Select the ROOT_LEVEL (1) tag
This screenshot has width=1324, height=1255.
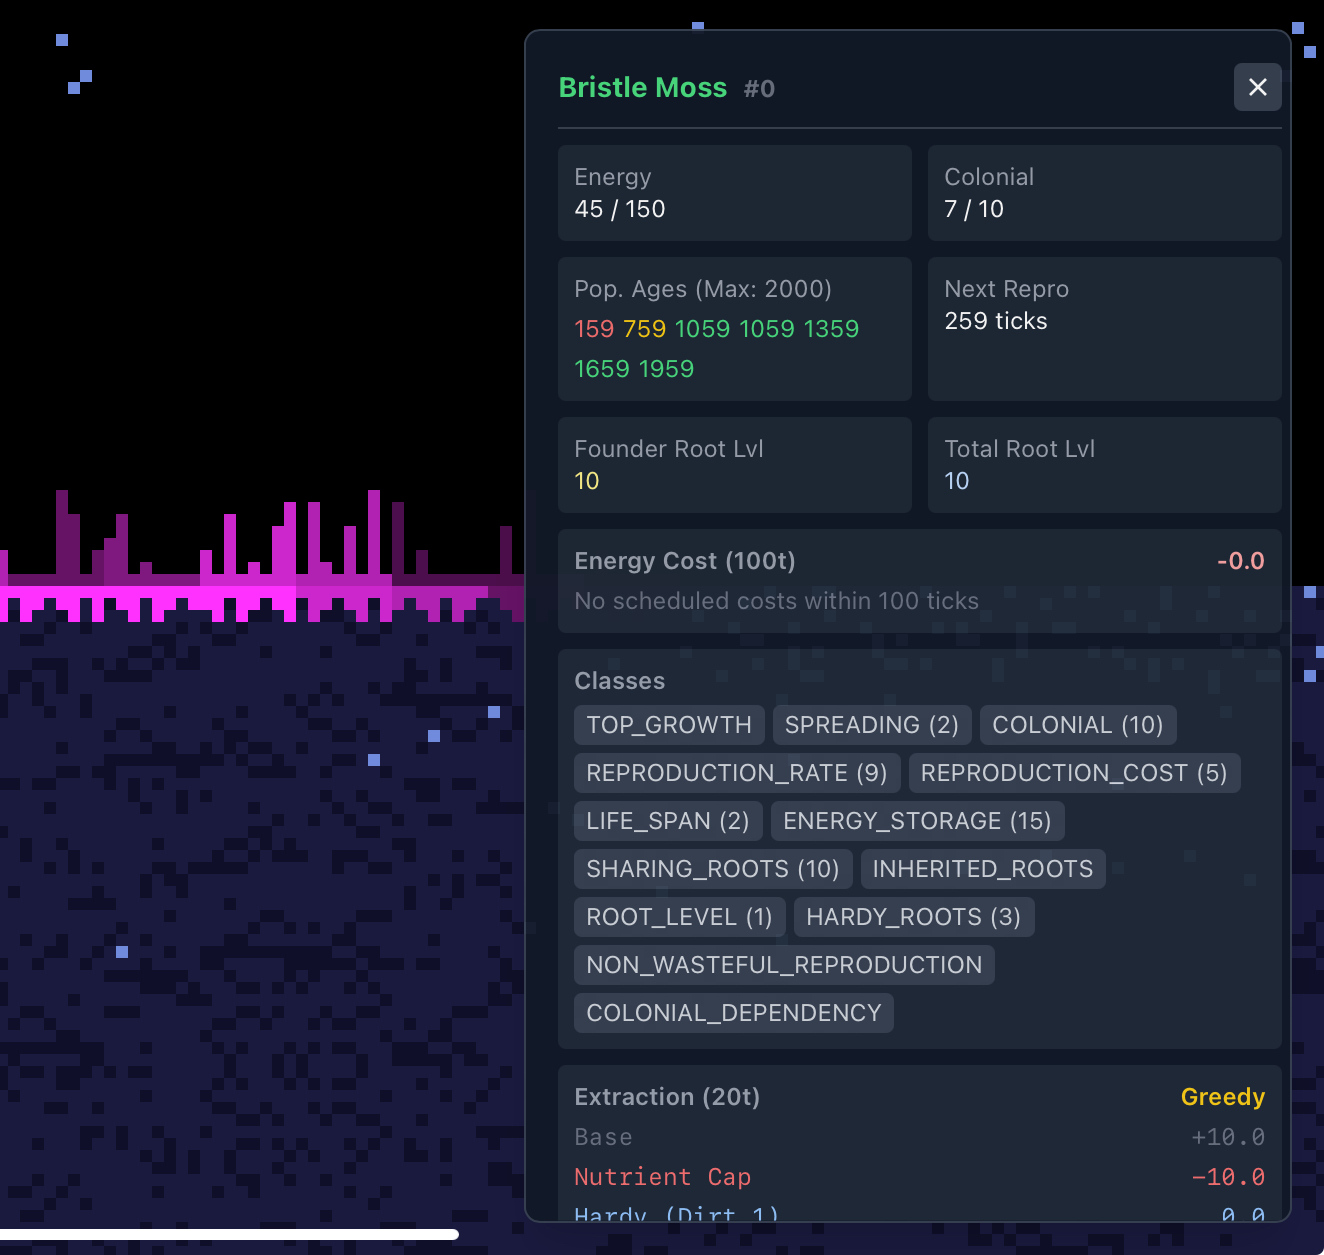tap(679, 917)
